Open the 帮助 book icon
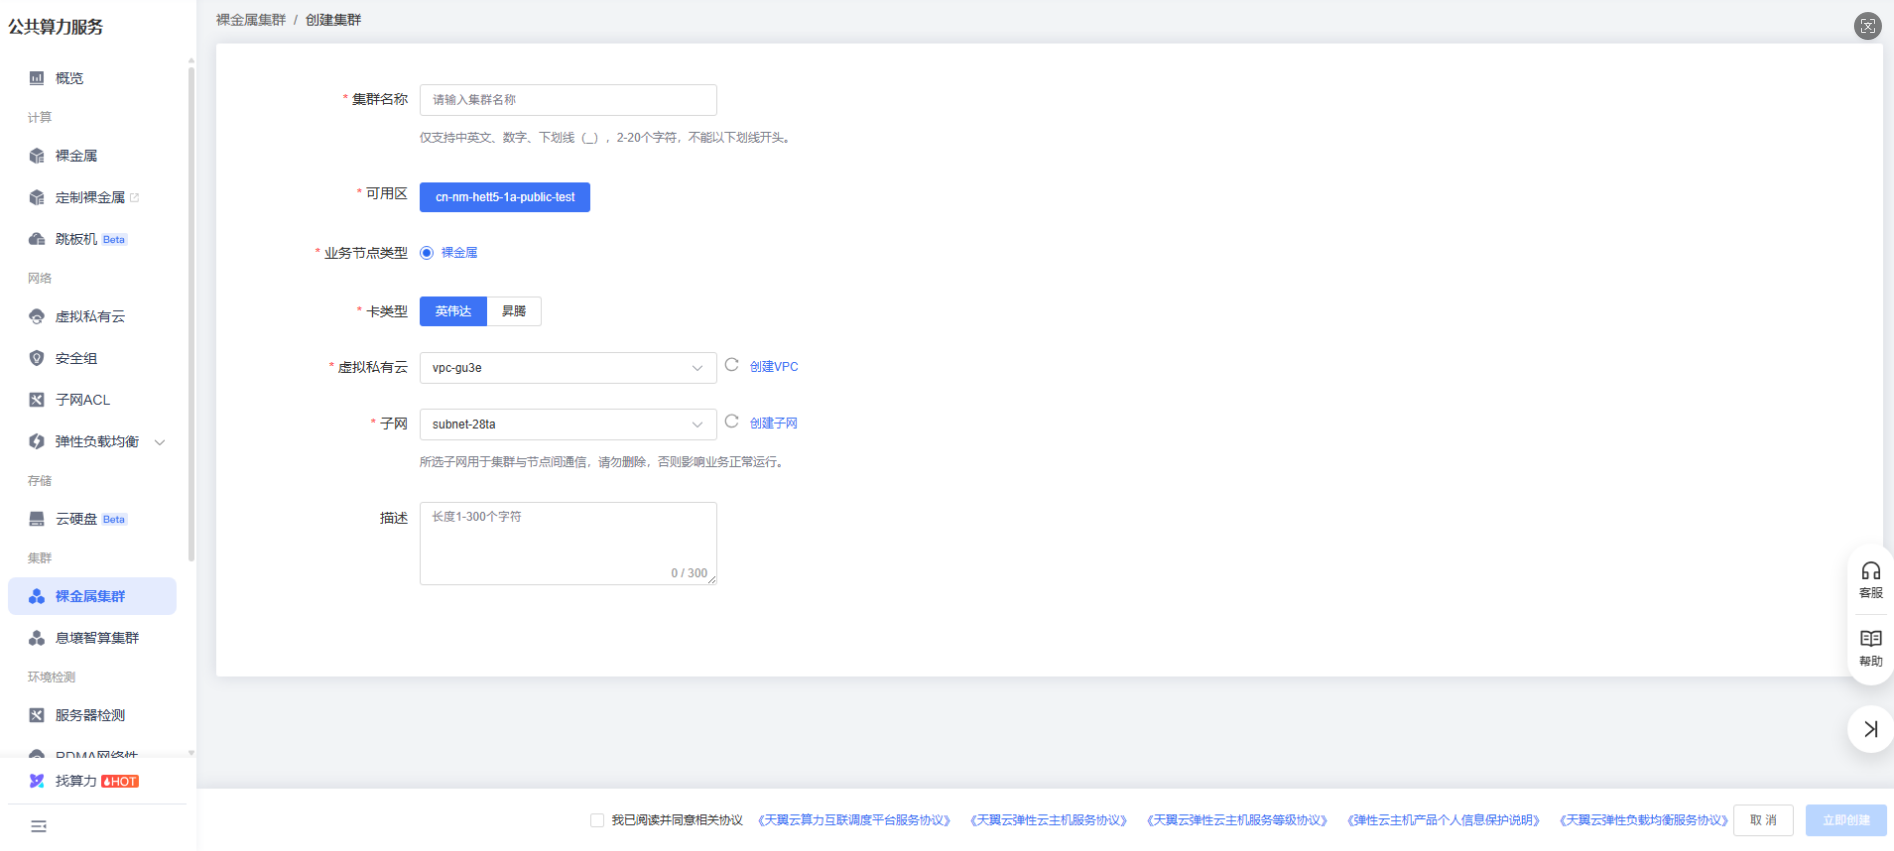Viewport: 1894px width, 851px height. tap(1870, 646)
